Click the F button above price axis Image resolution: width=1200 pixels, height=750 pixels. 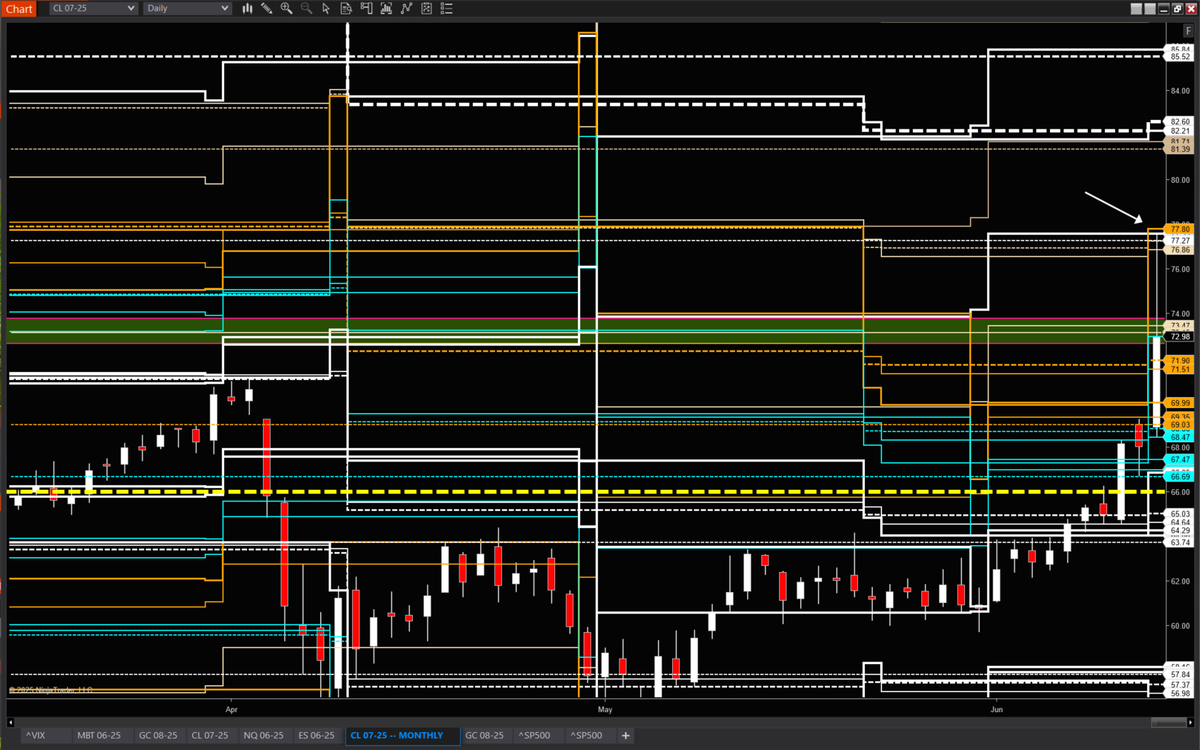coord(1187,31)
